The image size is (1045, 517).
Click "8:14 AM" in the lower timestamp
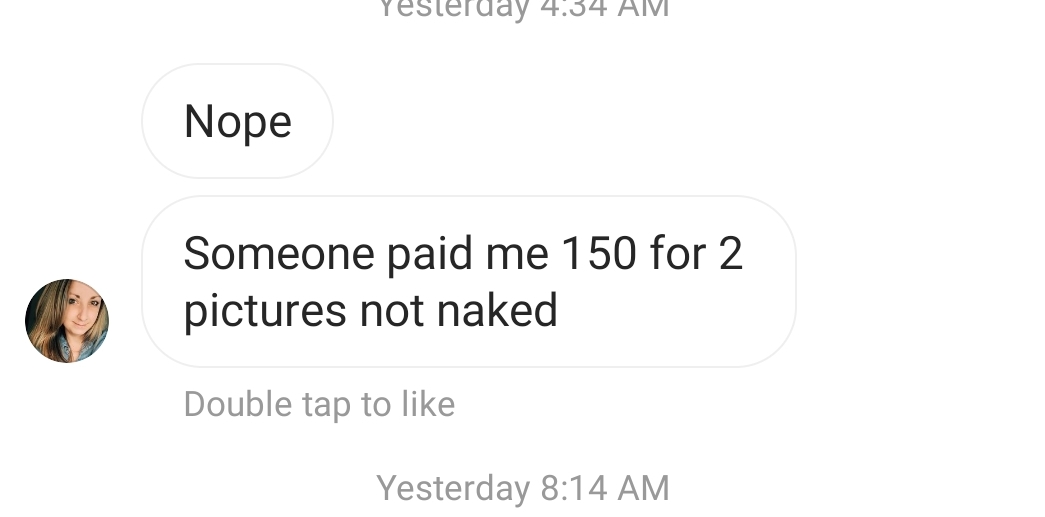pos(604,488)
